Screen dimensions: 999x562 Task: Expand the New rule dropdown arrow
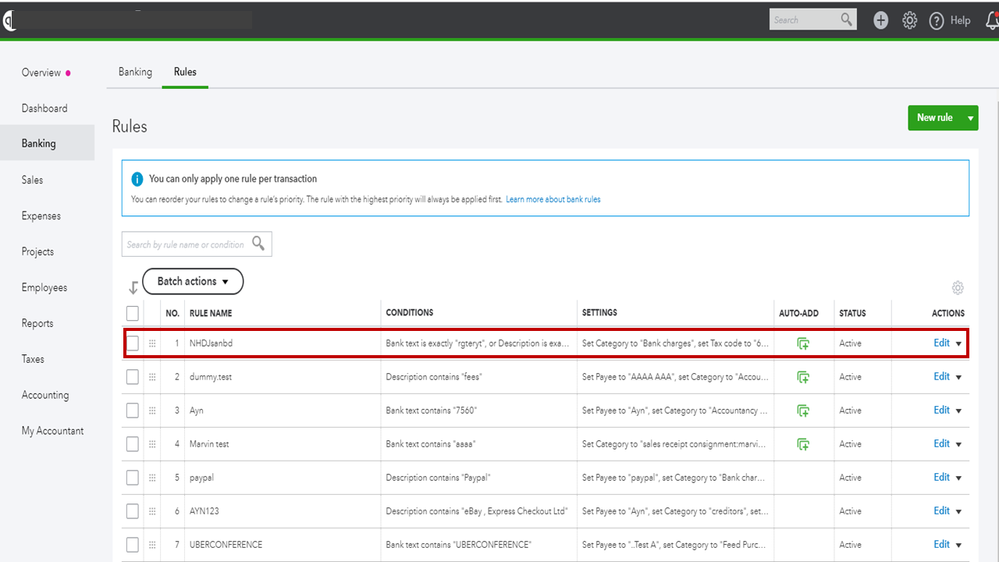point(970,118)
